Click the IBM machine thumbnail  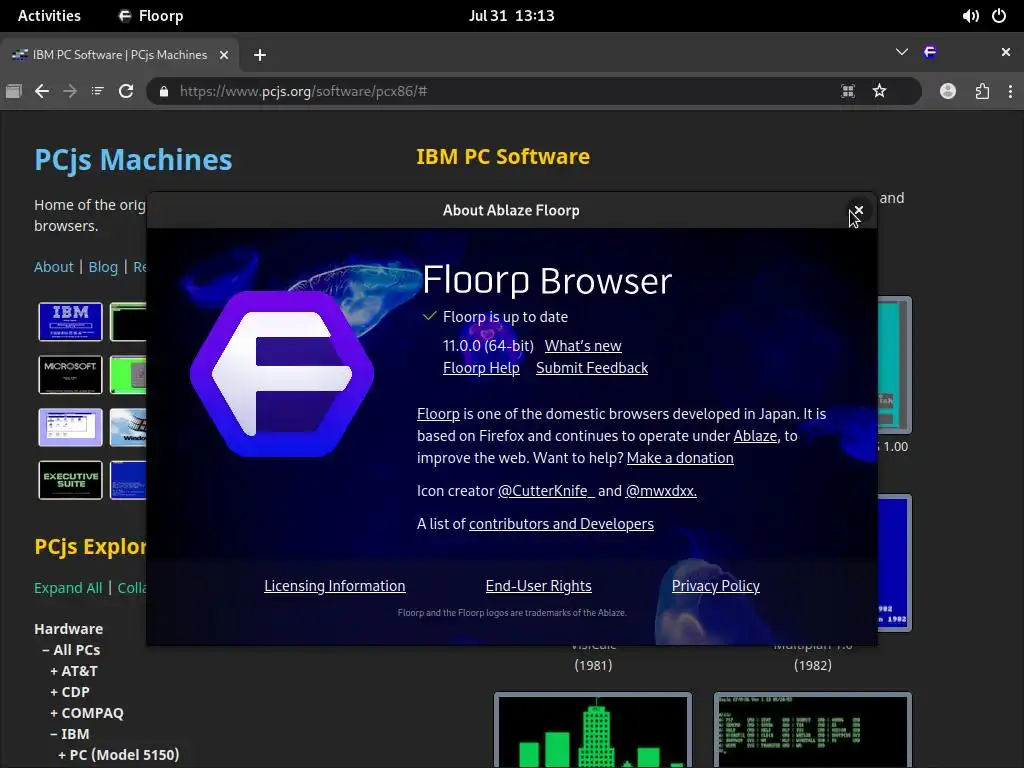pos(71,321)
